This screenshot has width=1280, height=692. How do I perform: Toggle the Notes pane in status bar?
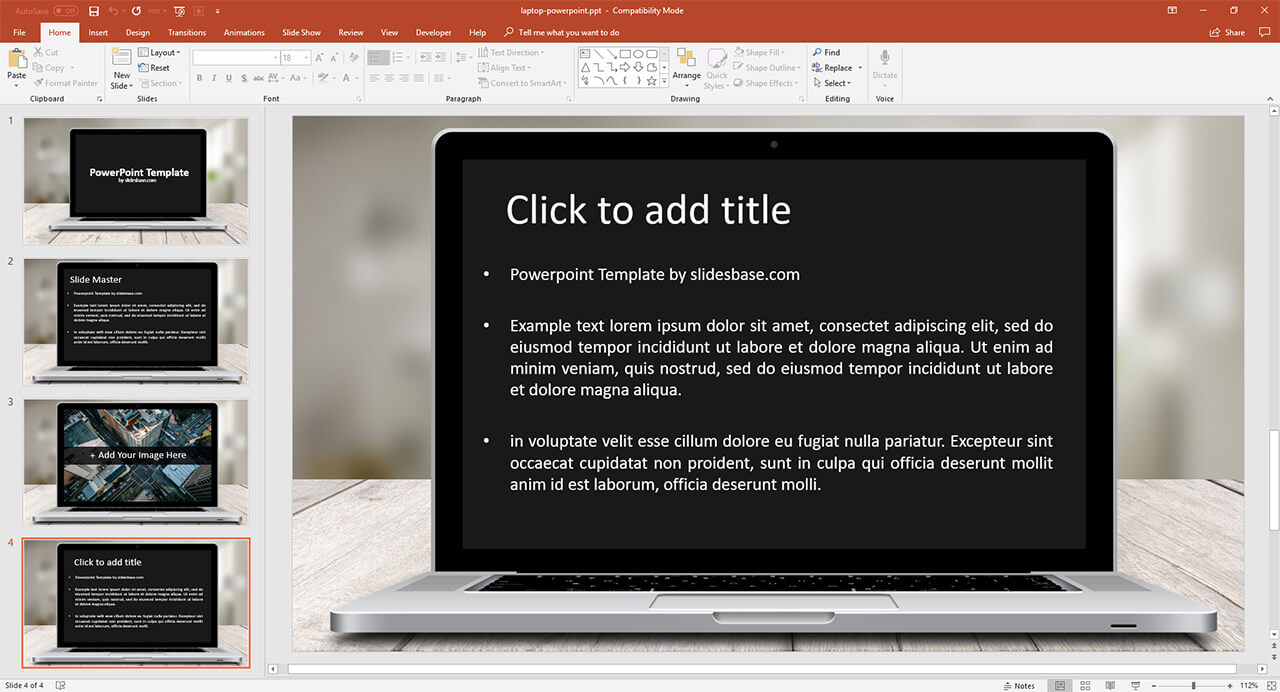(1018, 686)
